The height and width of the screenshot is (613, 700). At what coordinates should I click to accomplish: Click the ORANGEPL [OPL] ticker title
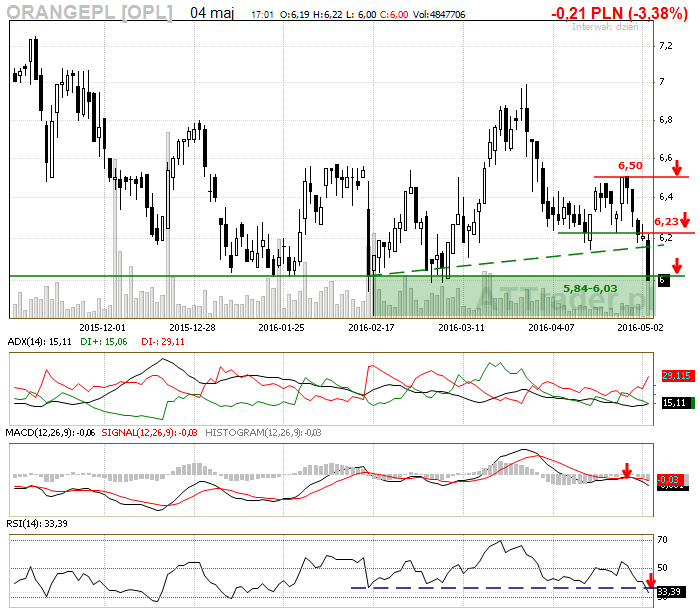pyautogui.click(x=89, y=13)
